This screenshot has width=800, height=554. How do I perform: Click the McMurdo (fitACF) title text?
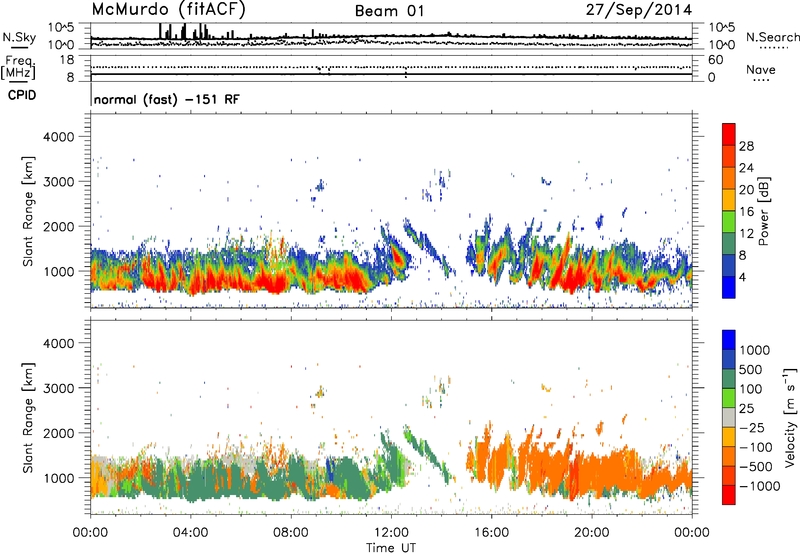pyautogui.click(x=168, y=9)
